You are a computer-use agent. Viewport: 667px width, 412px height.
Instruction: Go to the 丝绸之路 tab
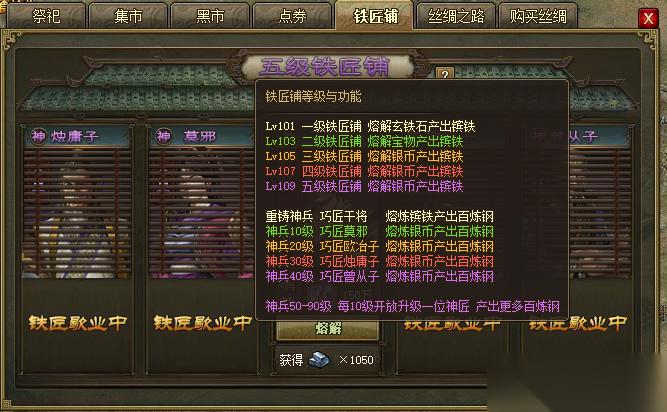(456, 16)
